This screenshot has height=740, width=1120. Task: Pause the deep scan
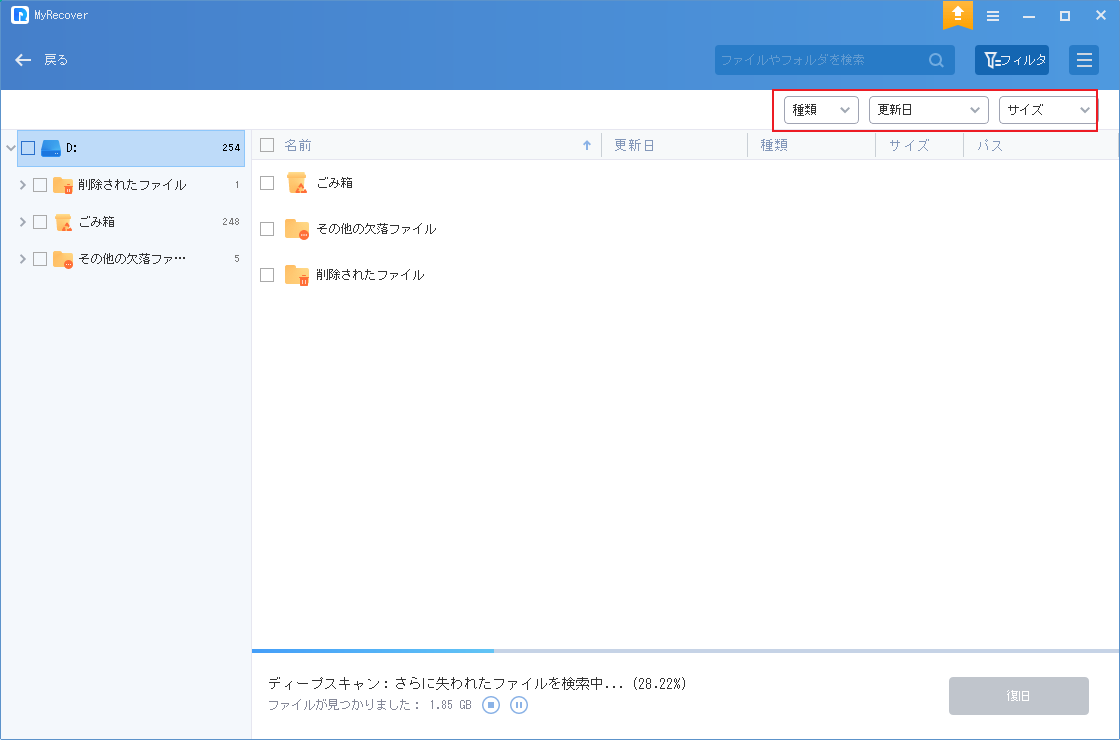click(x=519, y=705)
